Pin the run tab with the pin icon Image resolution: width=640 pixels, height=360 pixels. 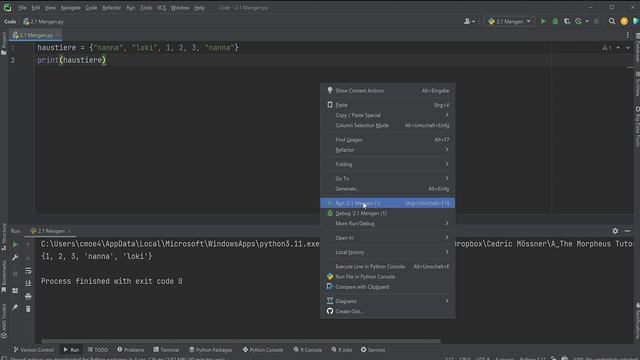pyautogui.click(x=15, y=307)
